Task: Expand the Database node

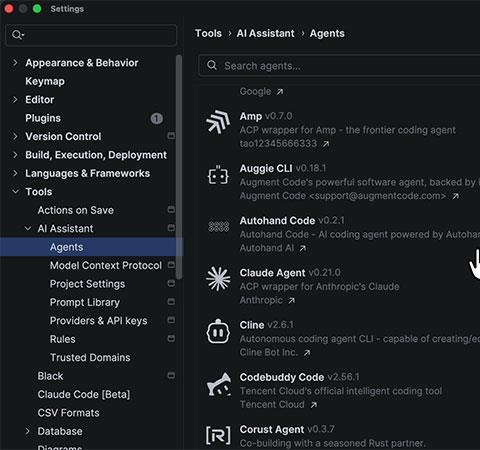Action: click(x=28, y=431)
